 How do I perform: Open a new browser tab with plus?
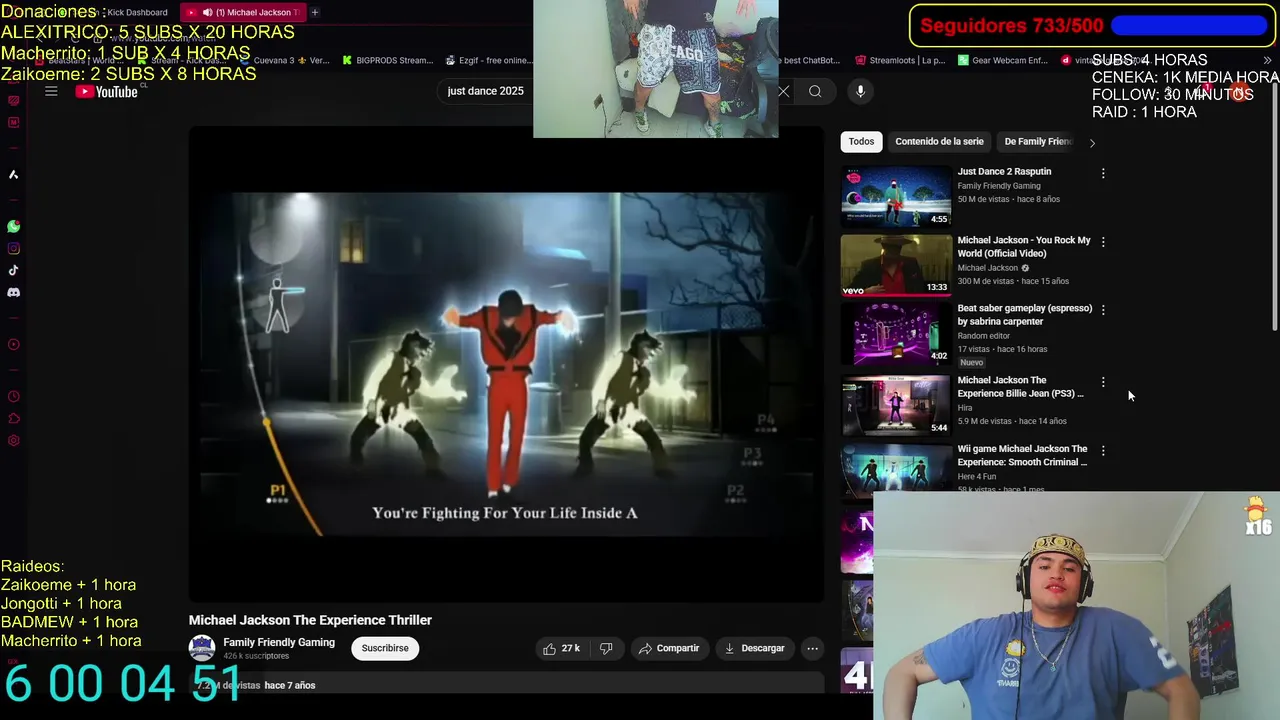coord(314,12)
